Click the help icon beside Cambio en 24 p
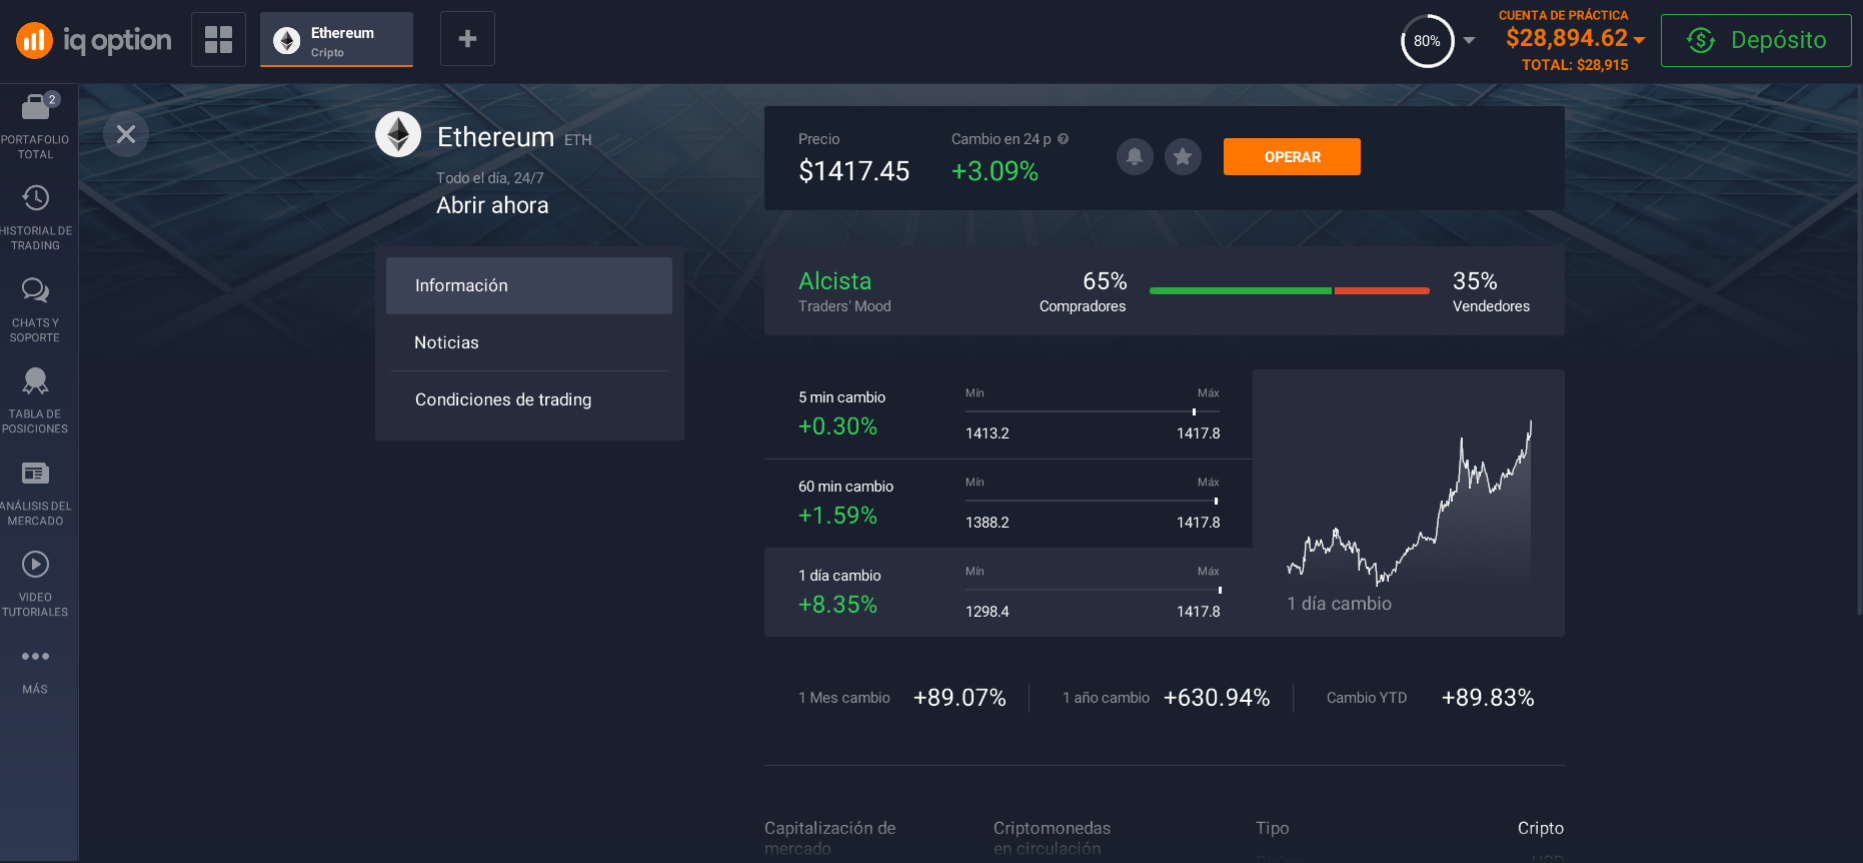The height and width of the screenshot is (863, 1863). pos(1063,139)
